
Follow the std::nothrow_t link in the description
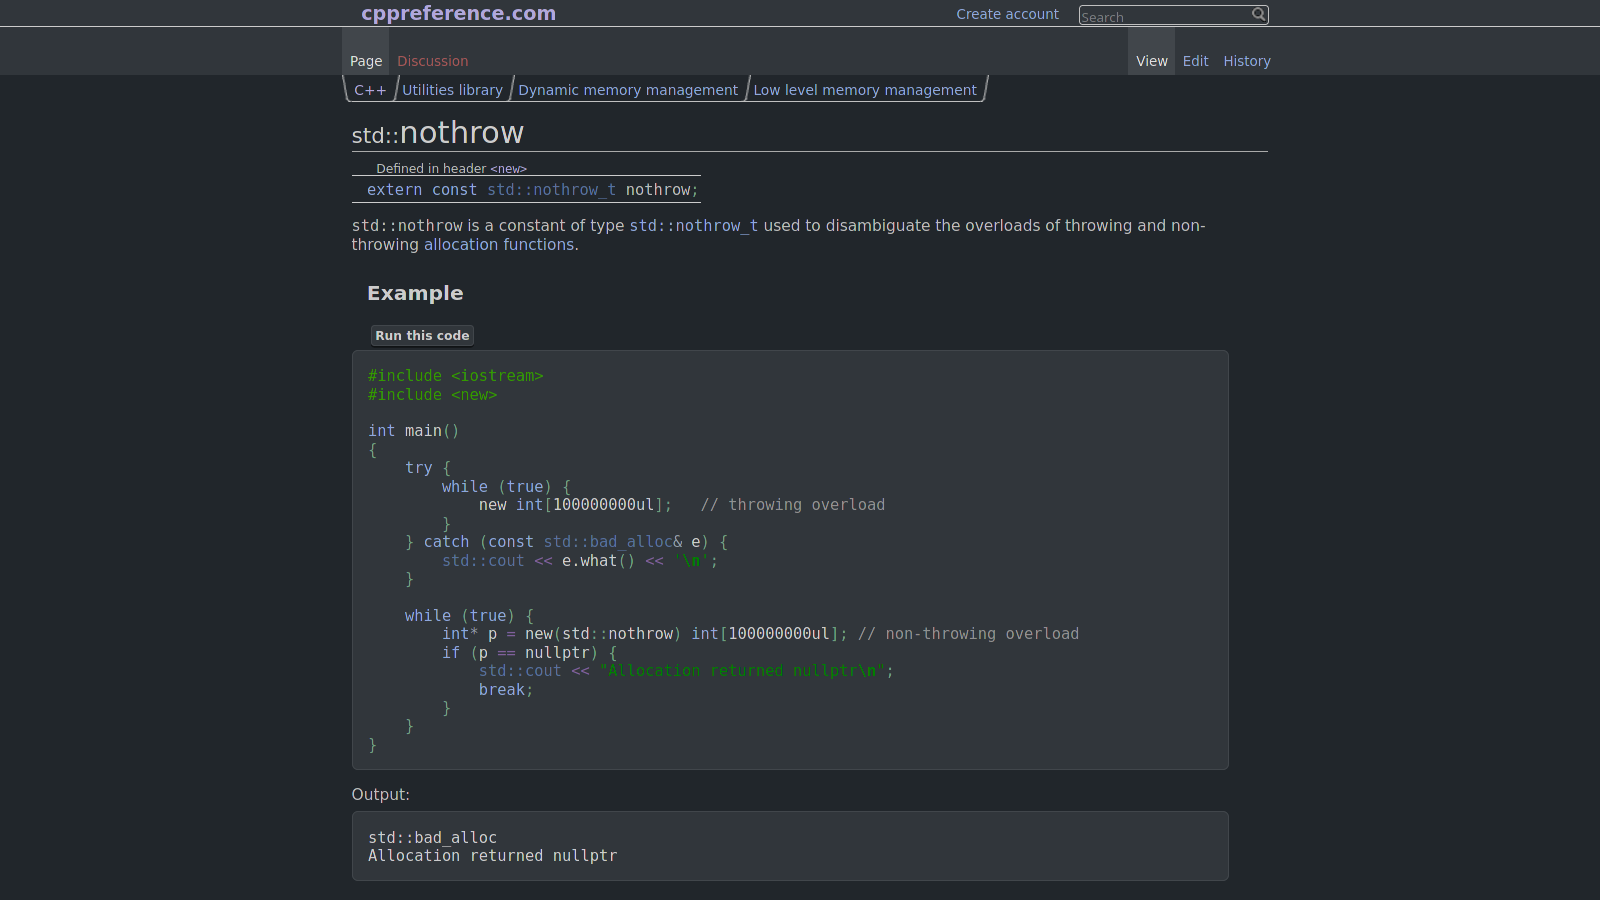tap(692, 226)
